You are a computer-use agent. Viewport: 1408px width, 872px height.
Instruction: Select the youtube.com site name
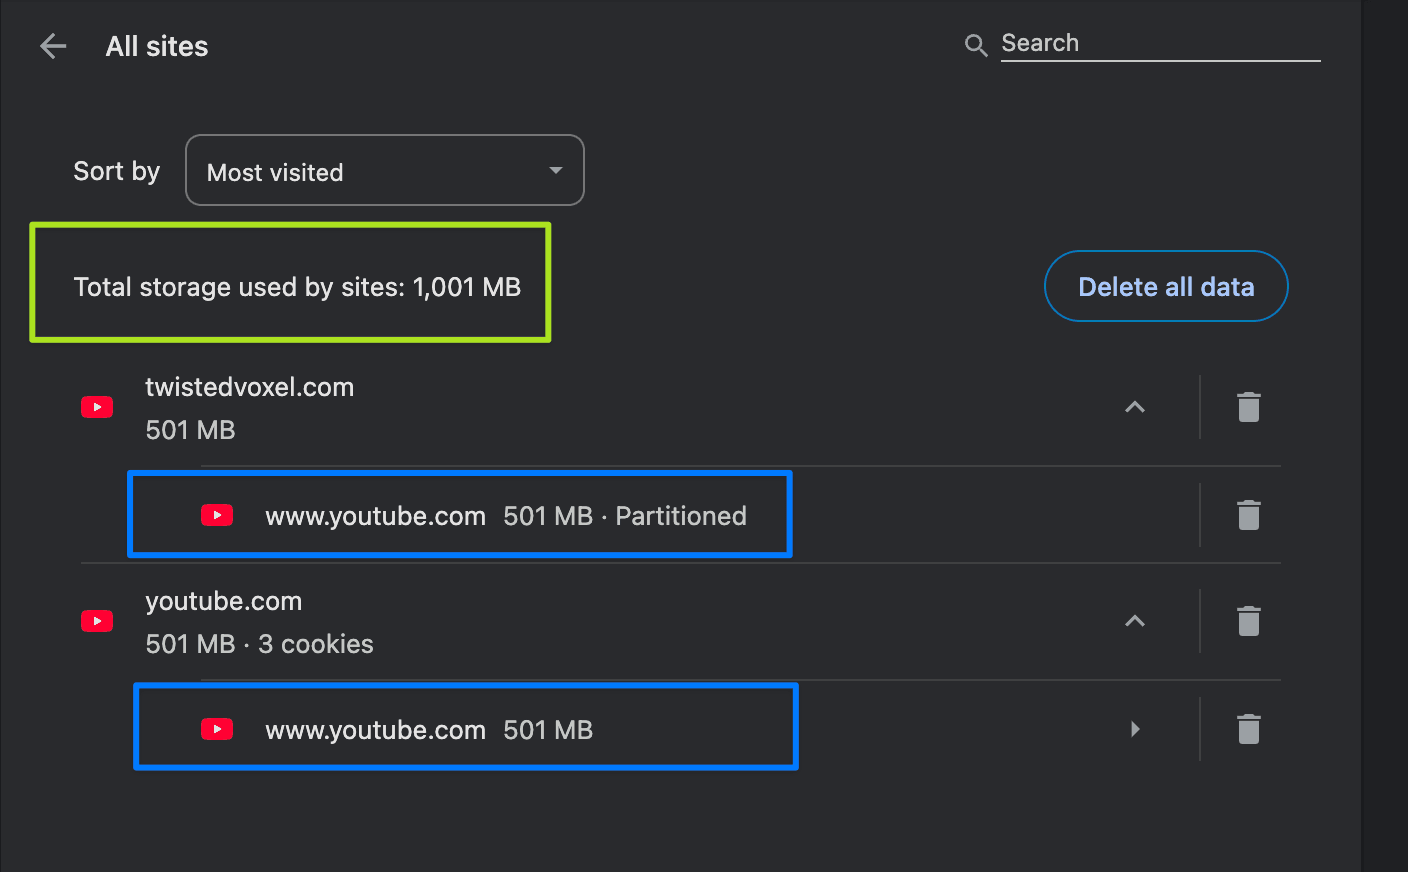(224, 601)
